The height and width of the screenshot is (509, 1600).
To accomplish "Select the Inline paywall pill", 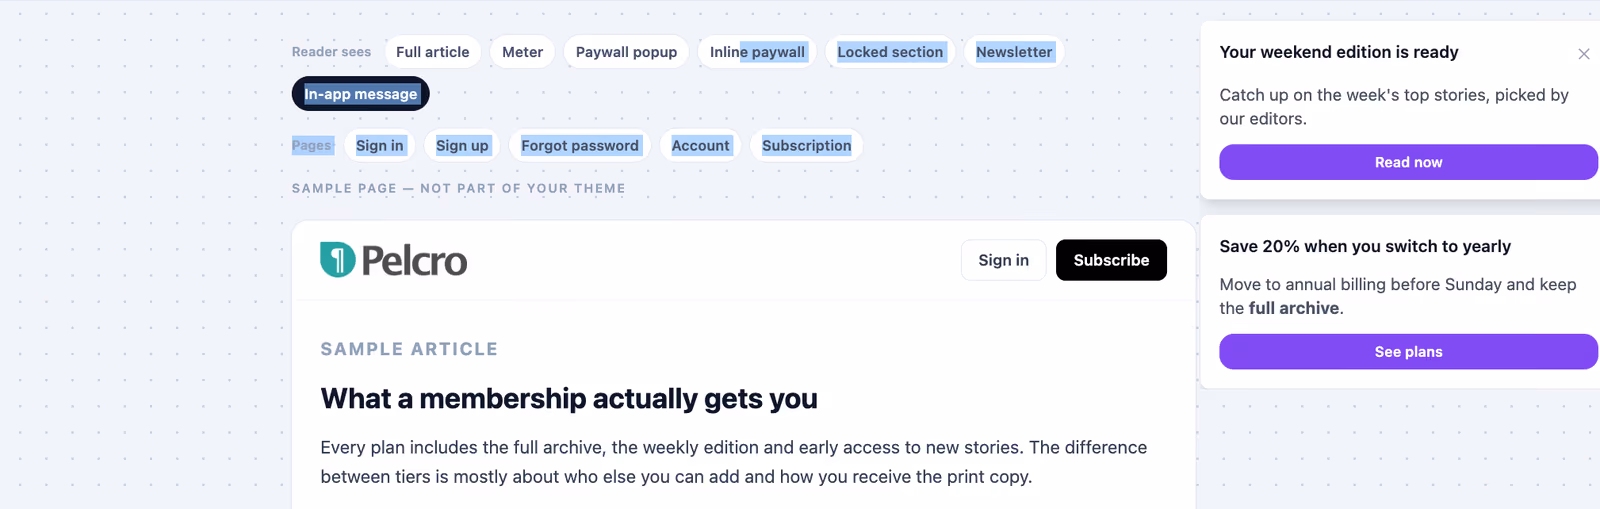I will tap(757, 52).
